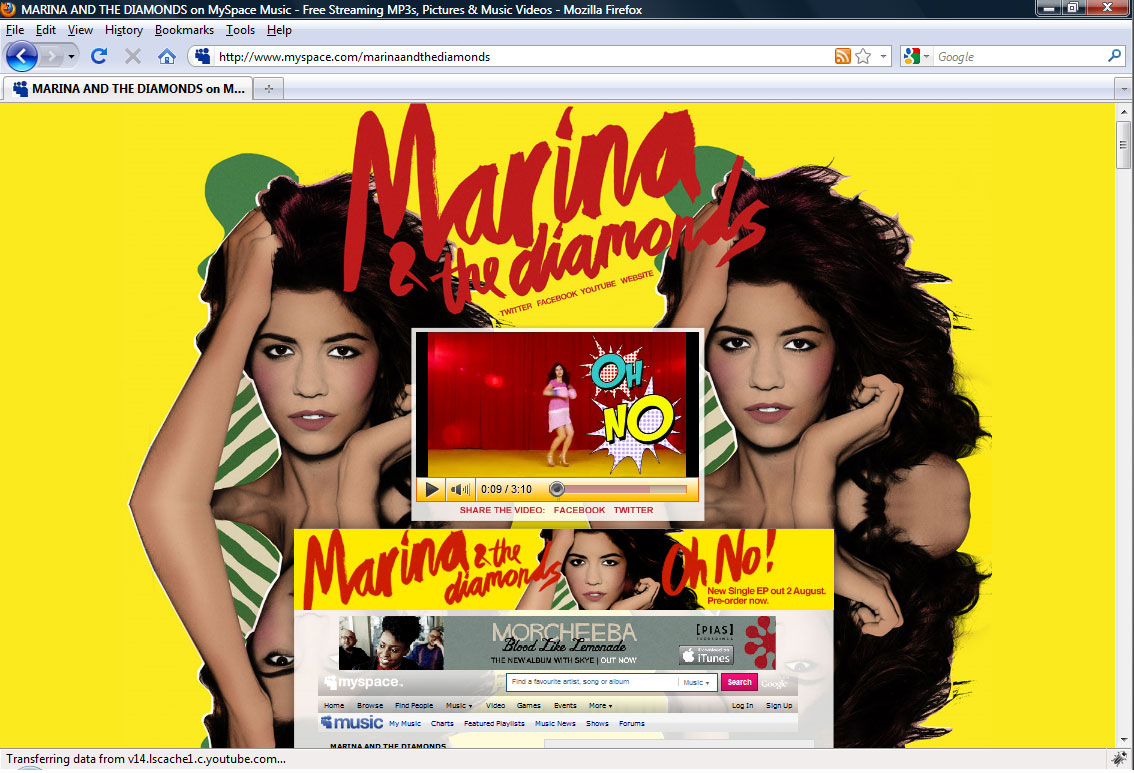Open the Video navigation link
This screenshot has height=773, width=1134.
click(495, 706)
